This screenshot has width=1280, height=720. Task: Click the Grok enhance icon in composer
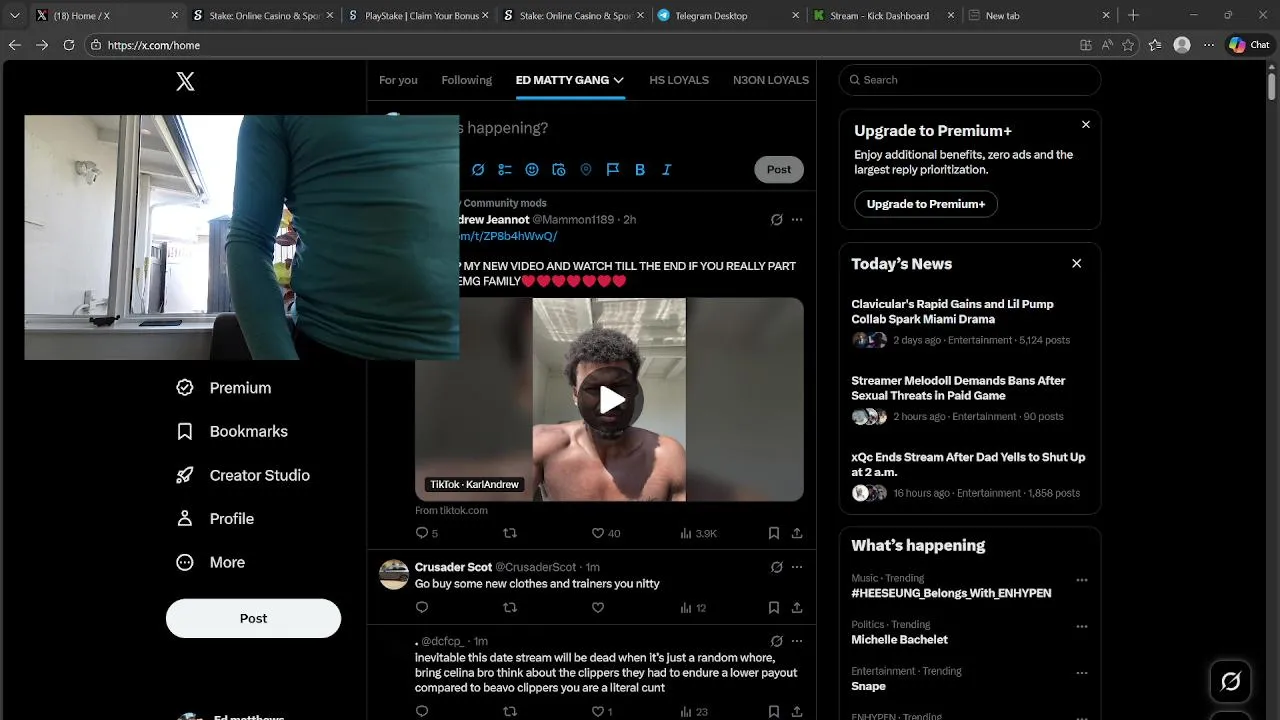pos(478,170)
